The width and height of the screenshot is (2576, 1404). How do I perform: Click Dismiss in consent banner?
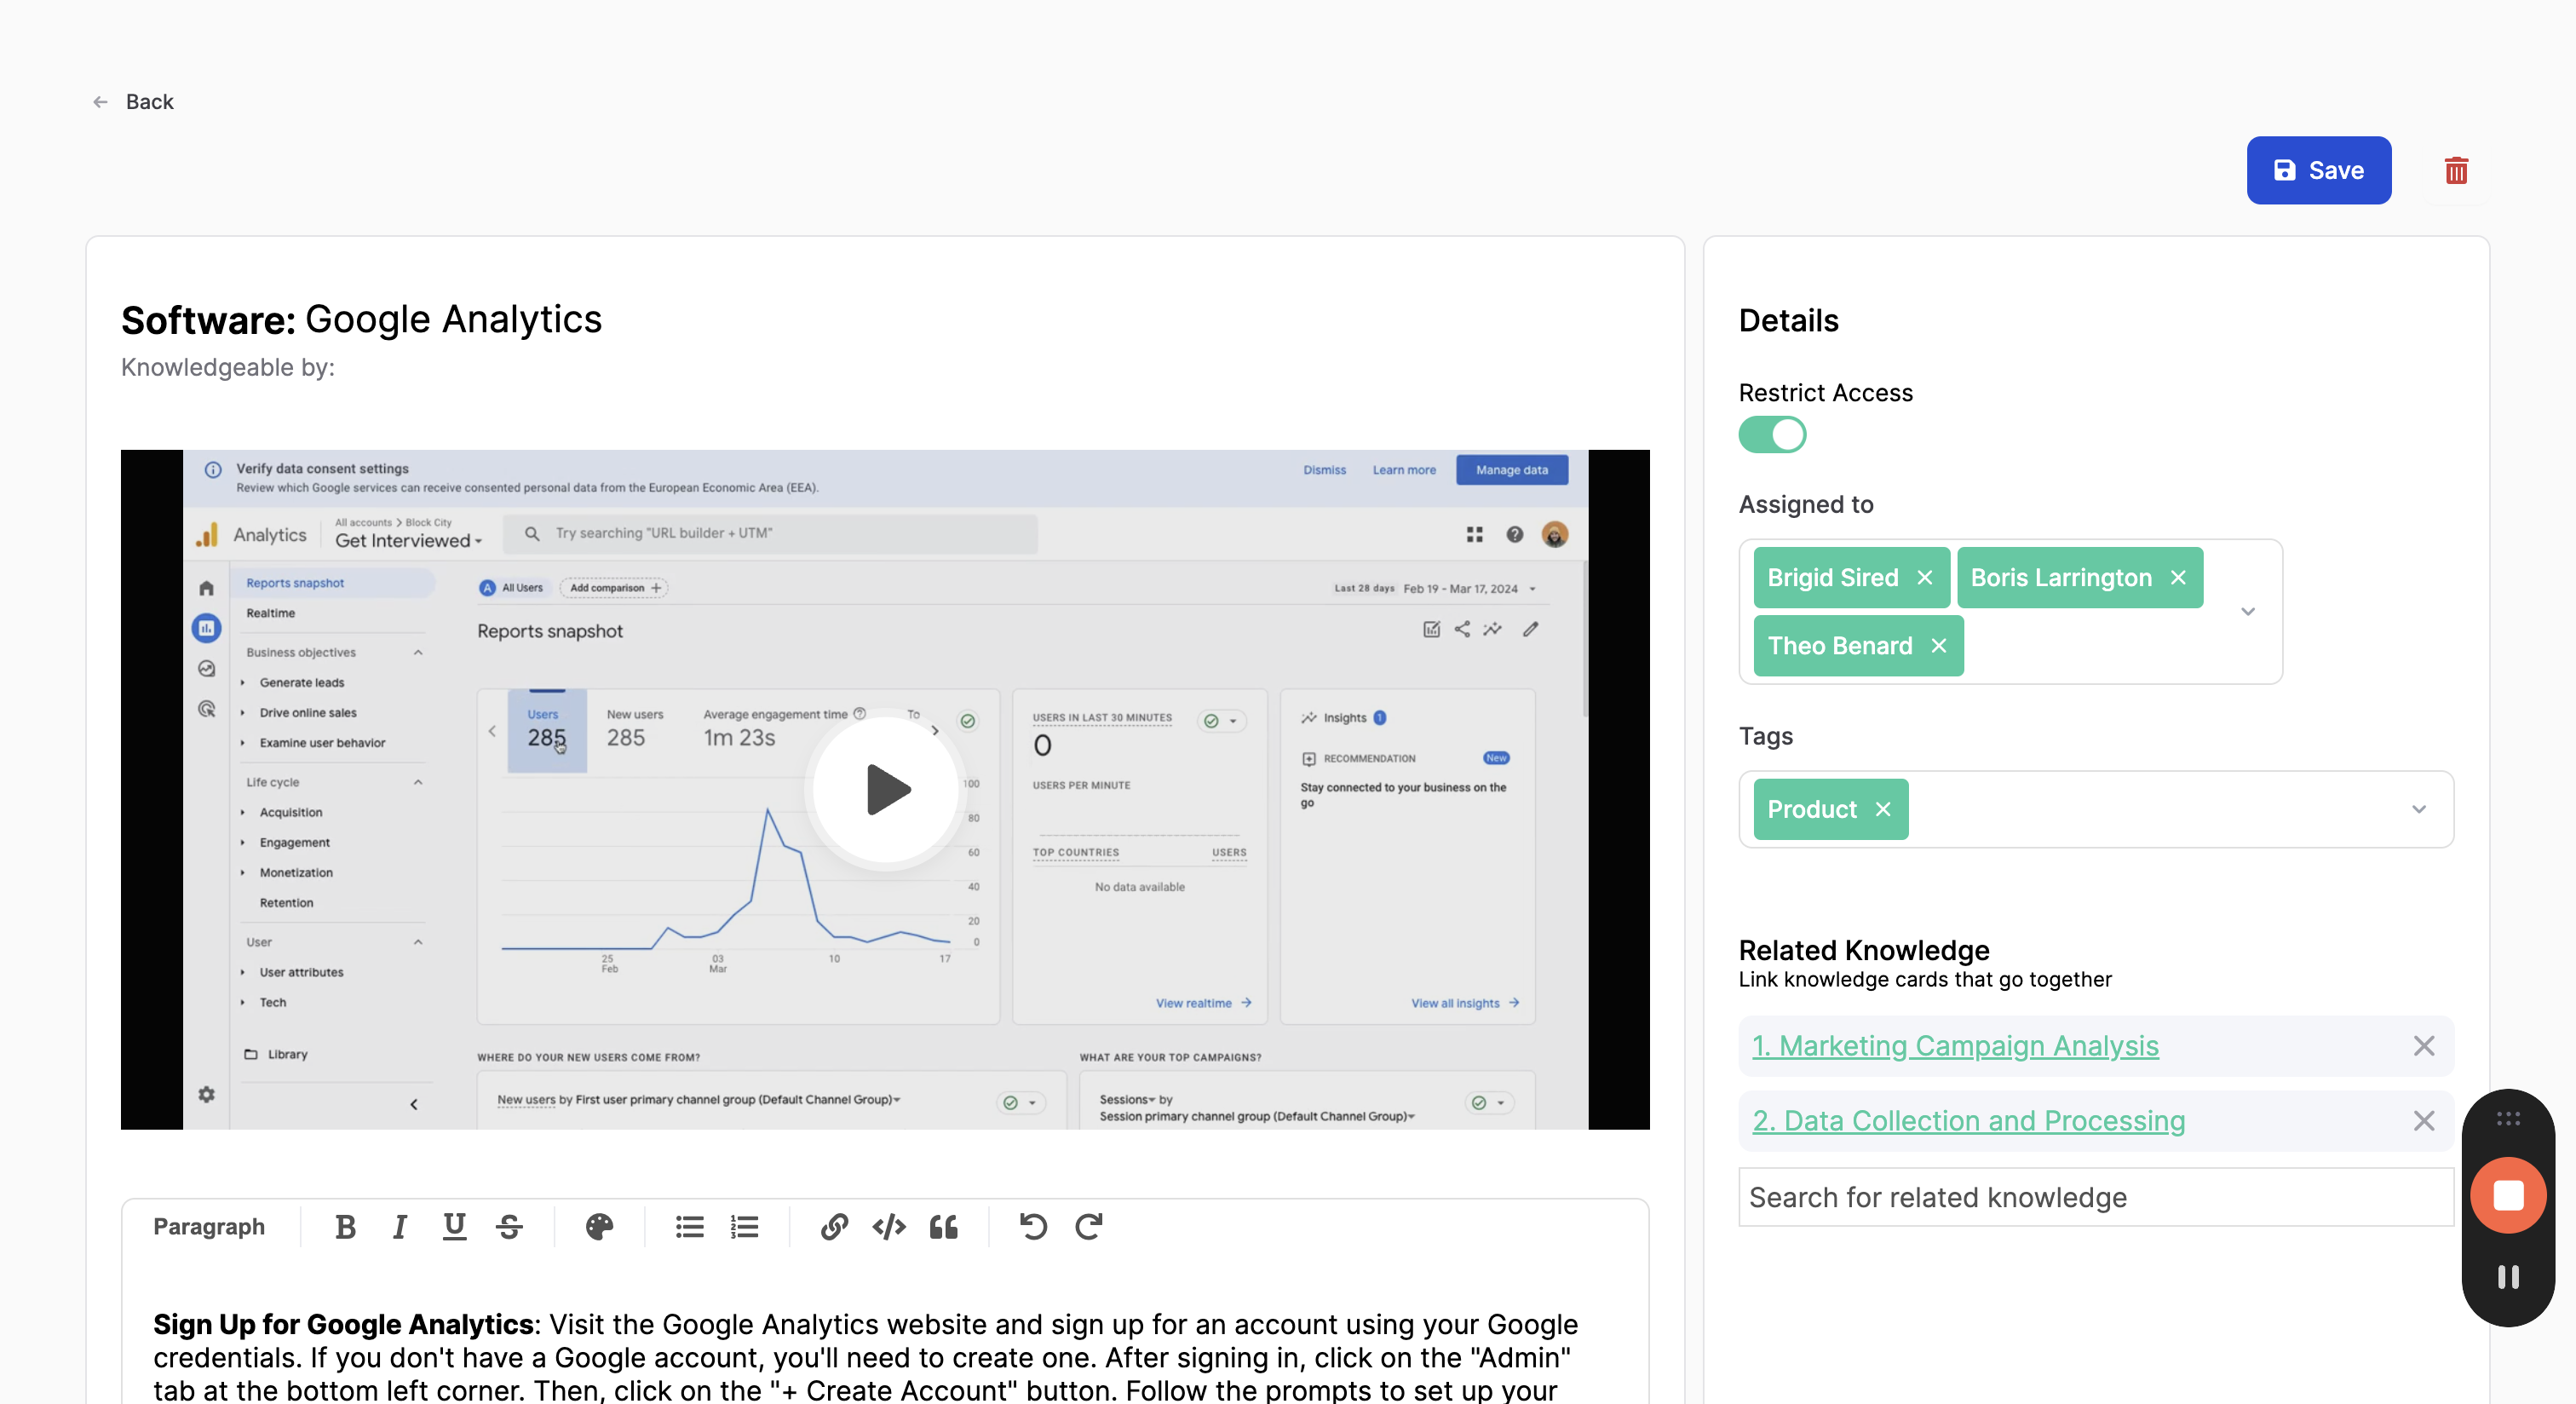(x=1324, y=470)
